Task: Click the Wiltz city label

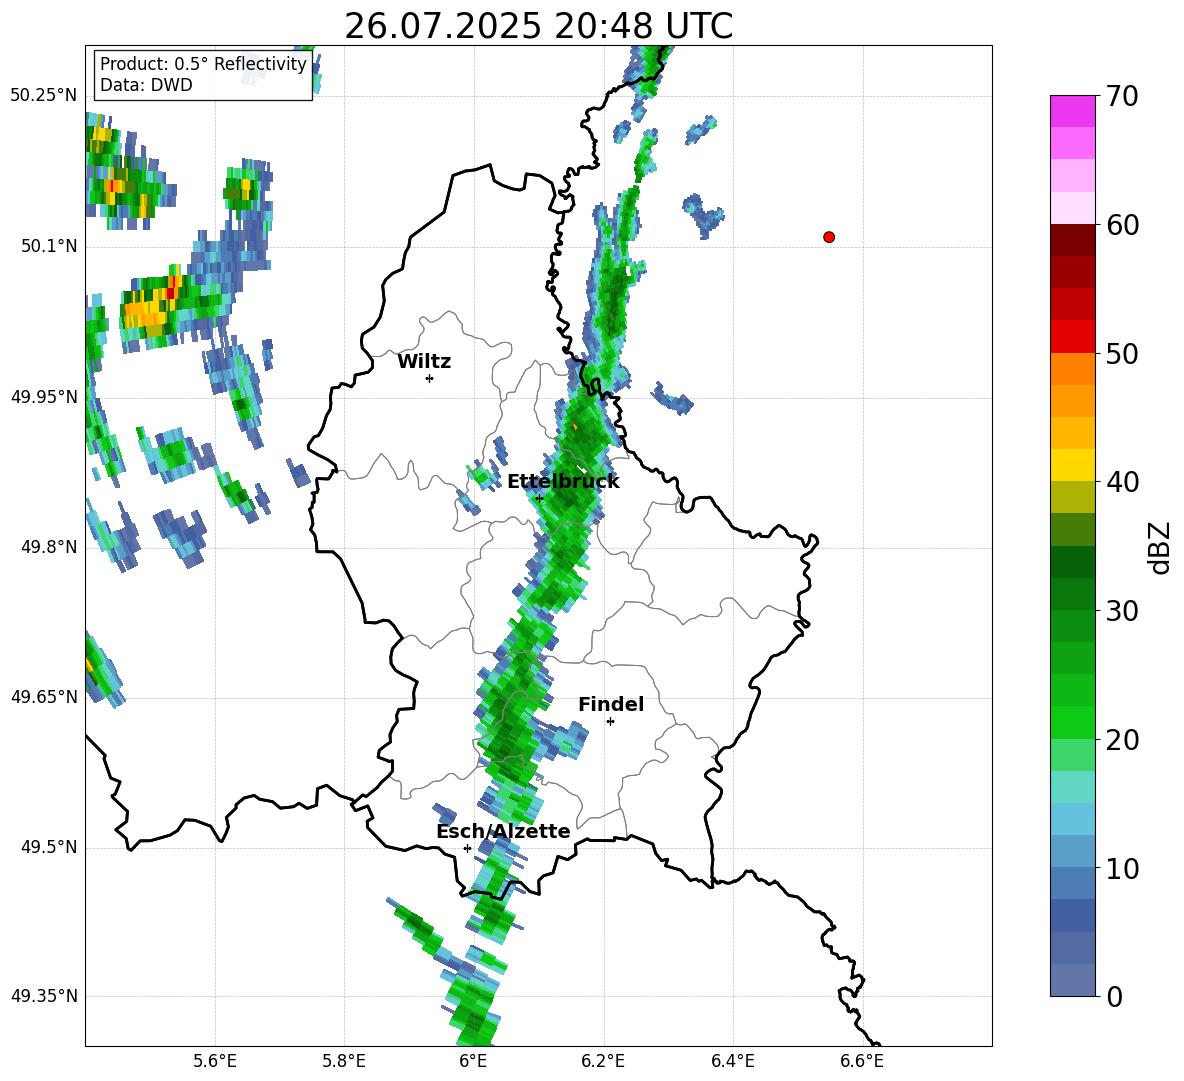Action: 424,362
